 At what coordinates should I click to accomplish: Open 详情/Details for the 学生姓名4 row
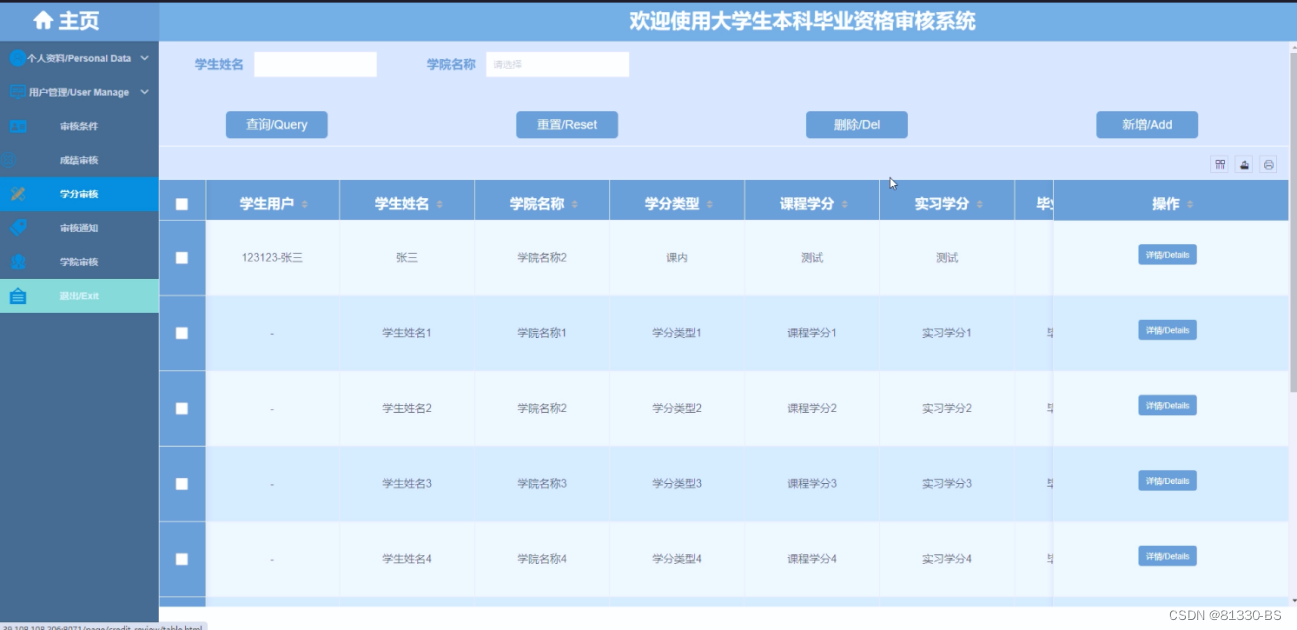(x=1167, y=556)
